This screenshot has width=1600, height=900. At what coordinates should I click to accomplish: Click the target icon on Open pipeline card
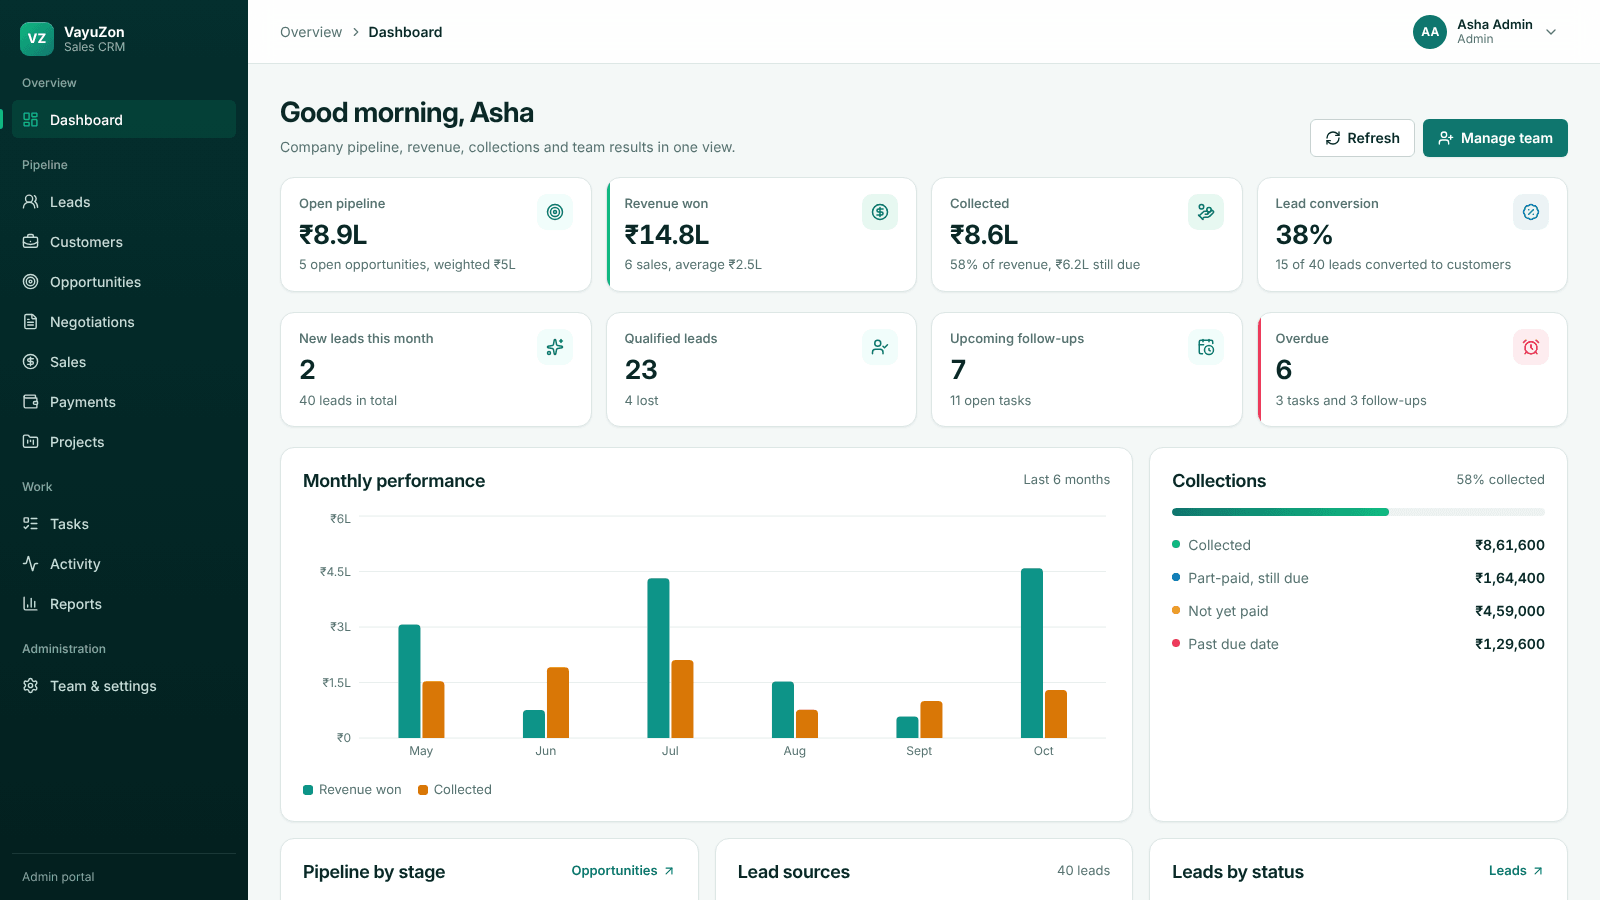pos(555,212)
